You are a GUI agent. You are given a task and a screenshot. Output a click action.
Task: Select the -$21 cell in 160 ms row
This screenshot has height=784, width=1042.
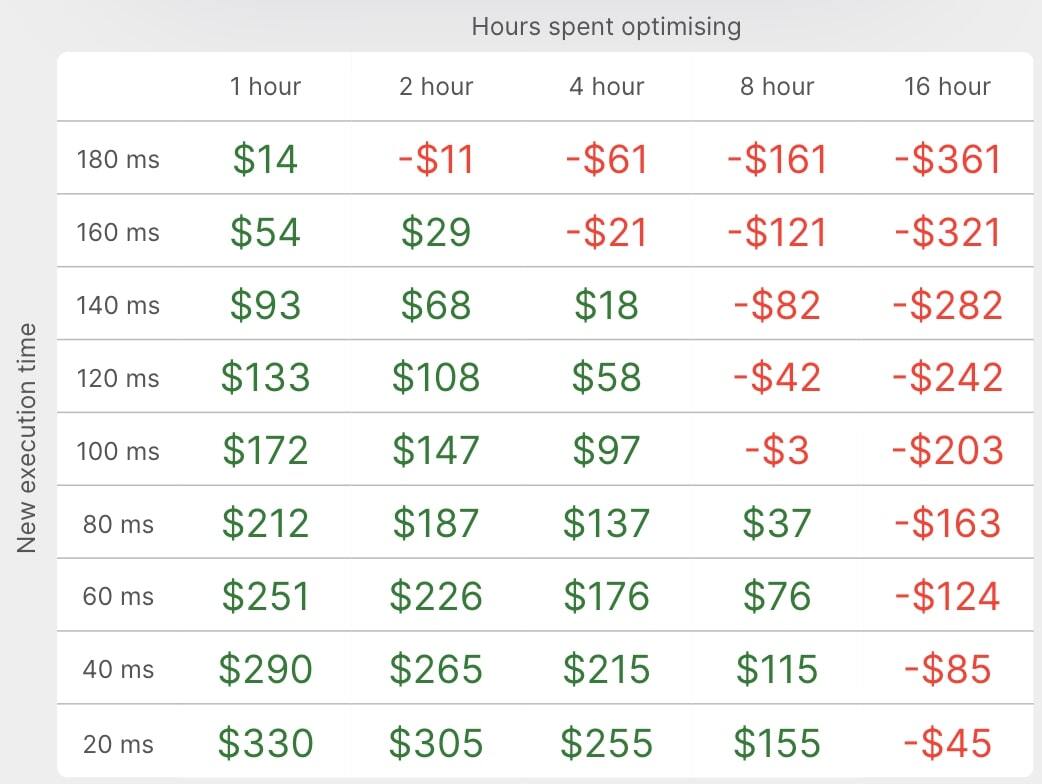click(x=606, y=233)
